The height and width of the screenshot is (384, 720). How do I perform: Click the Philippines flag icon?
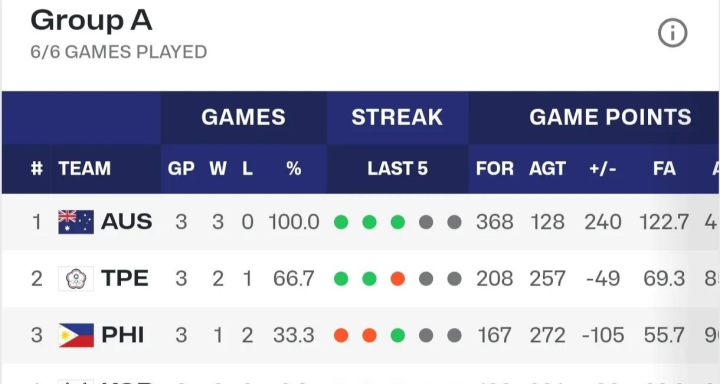(x=76, y=335)
